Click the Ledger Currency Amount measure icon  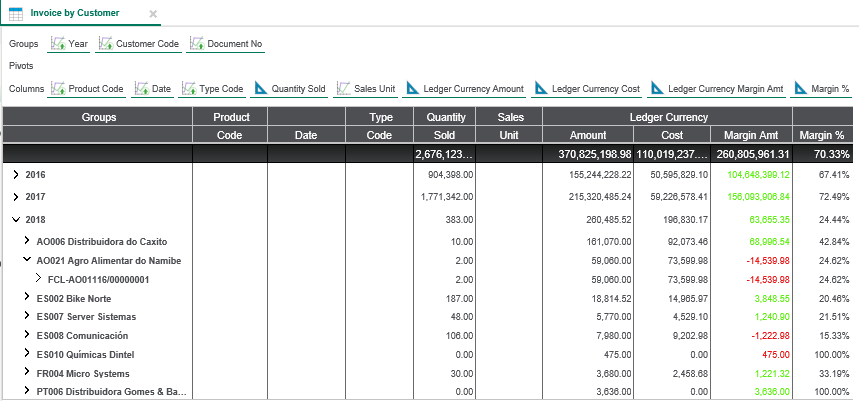(x=412, y=89)
